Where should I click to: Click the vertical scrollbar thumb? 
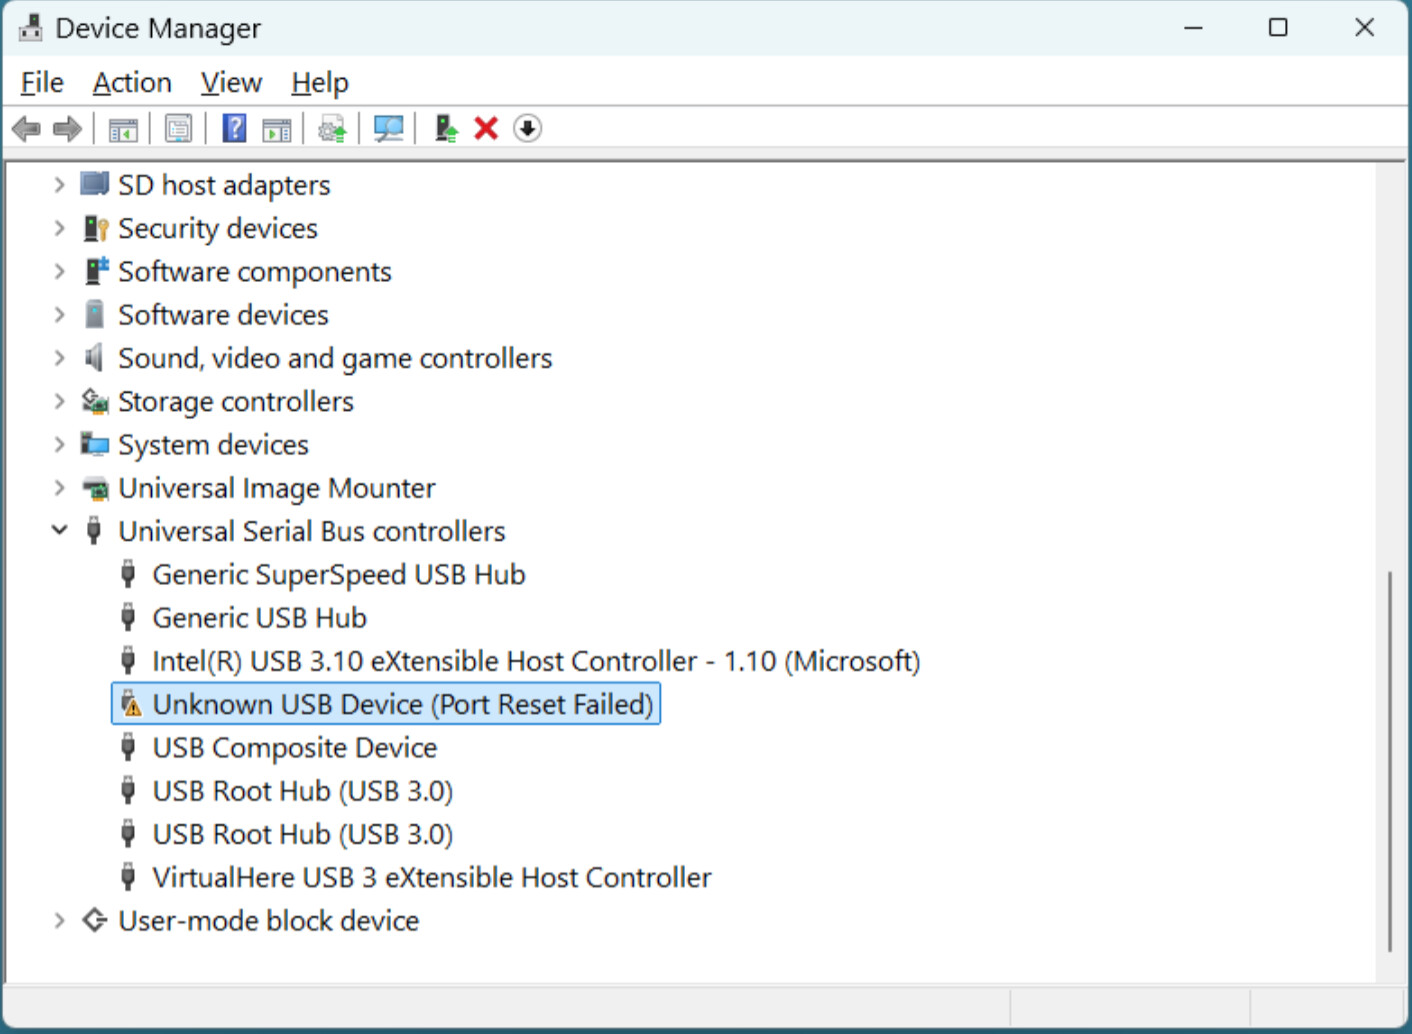1390,760
